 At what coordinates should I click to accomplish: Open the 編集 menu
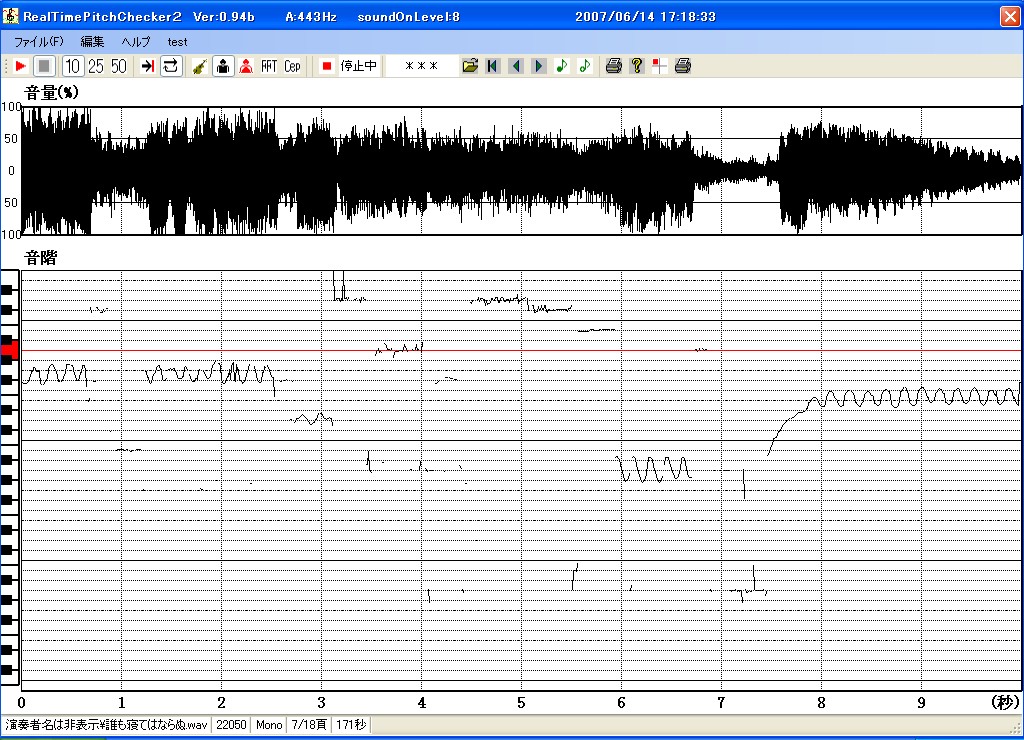(92, 42)
